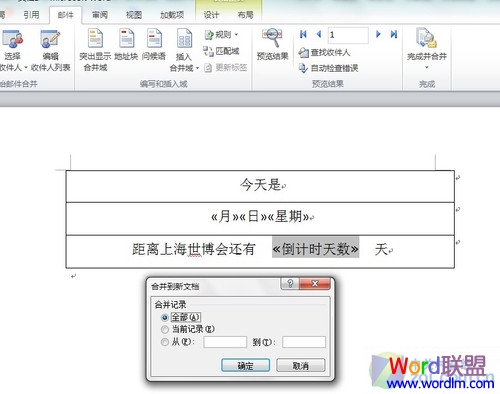500x394 pixels.
Task: Open the 完成并合并 menu
Action: 427,49
